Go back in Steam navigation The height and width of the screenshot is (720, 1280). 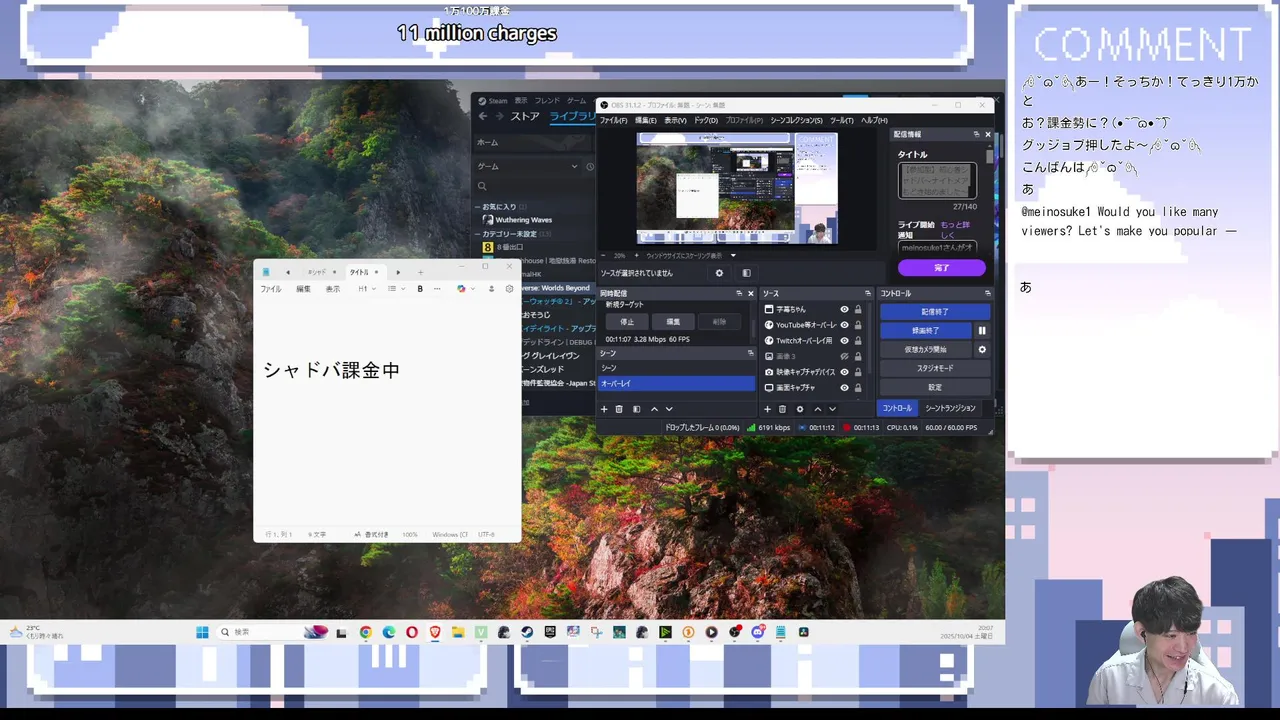coord(483,116)
